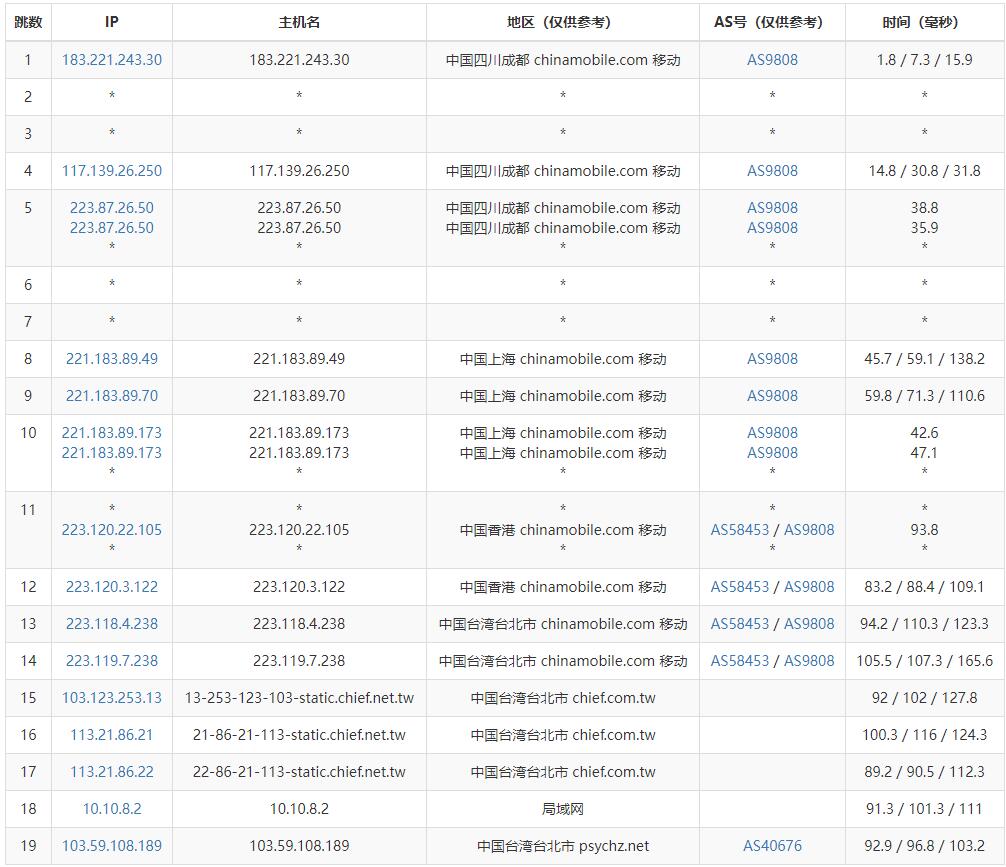Click IP link 10.10.8.2
1006x867 pixels.
(x=112, y=809)
